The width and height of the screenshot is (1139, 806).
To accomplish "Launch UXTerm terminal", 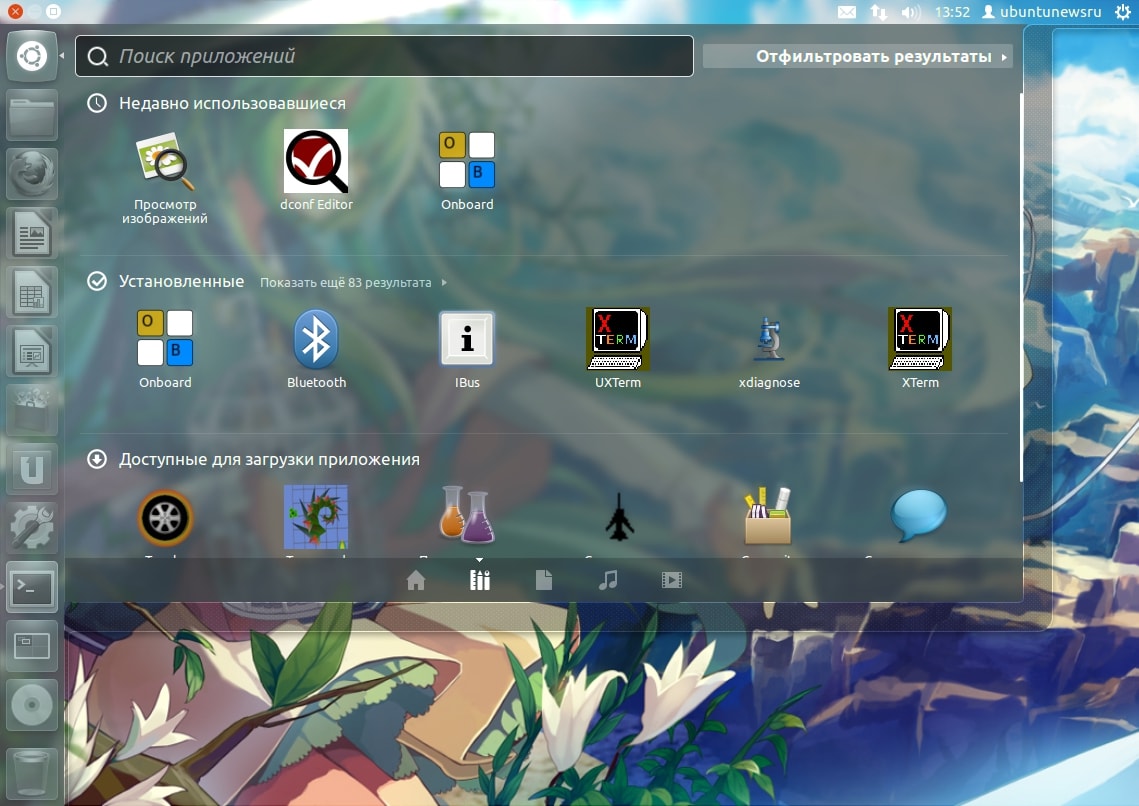I will tap(618, 349).
